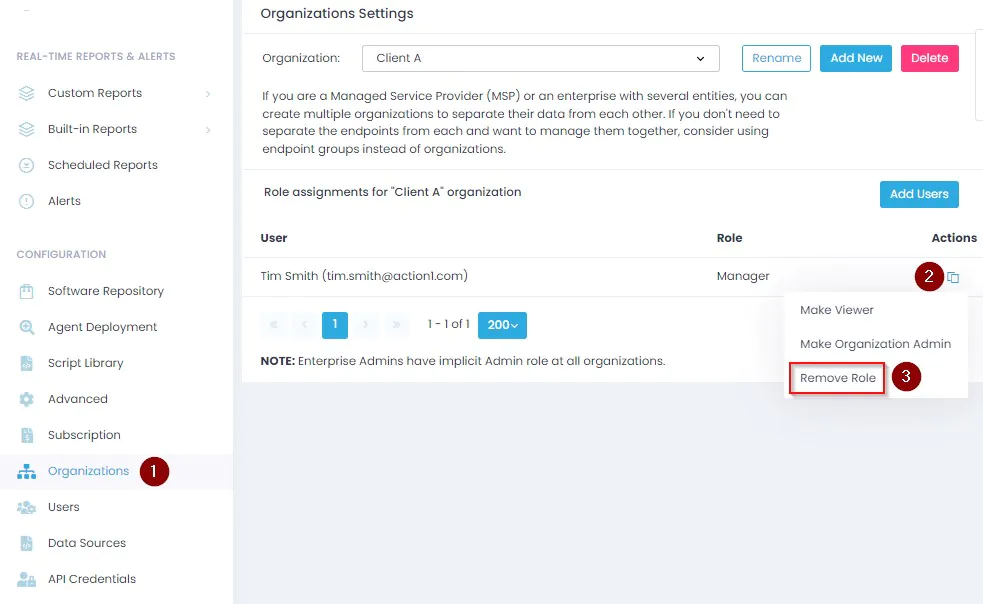Screen dimensions: 983x604
Task: Click the Advanced gear icon
Action: tap(26, 400)
